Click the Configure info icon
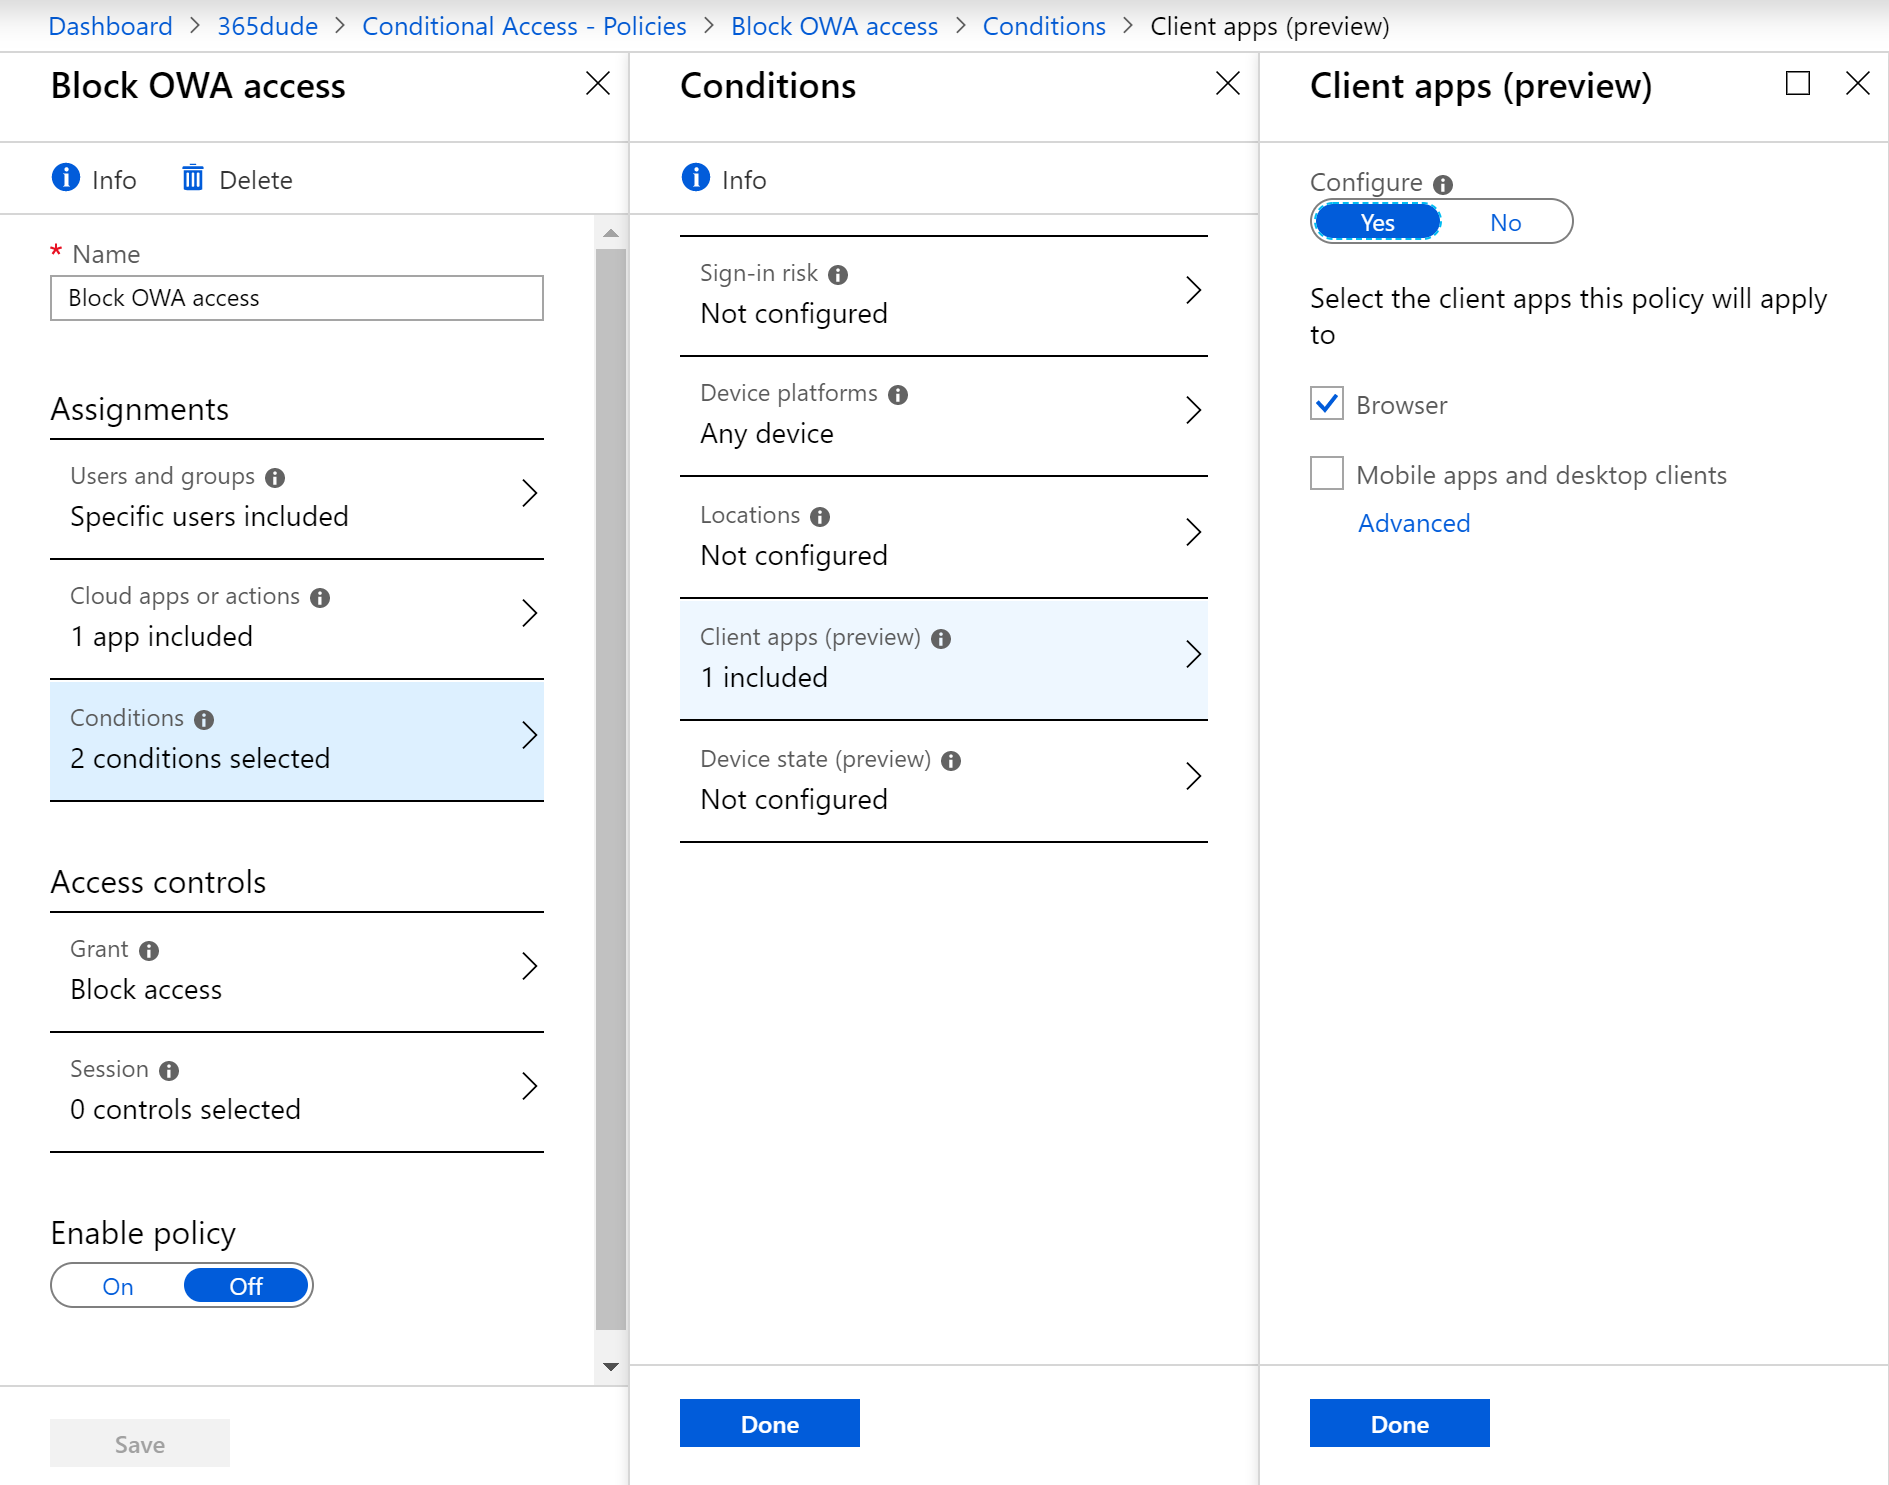The height and width of the screenshot is (1485, 1889). click(x=1442, y=183)
